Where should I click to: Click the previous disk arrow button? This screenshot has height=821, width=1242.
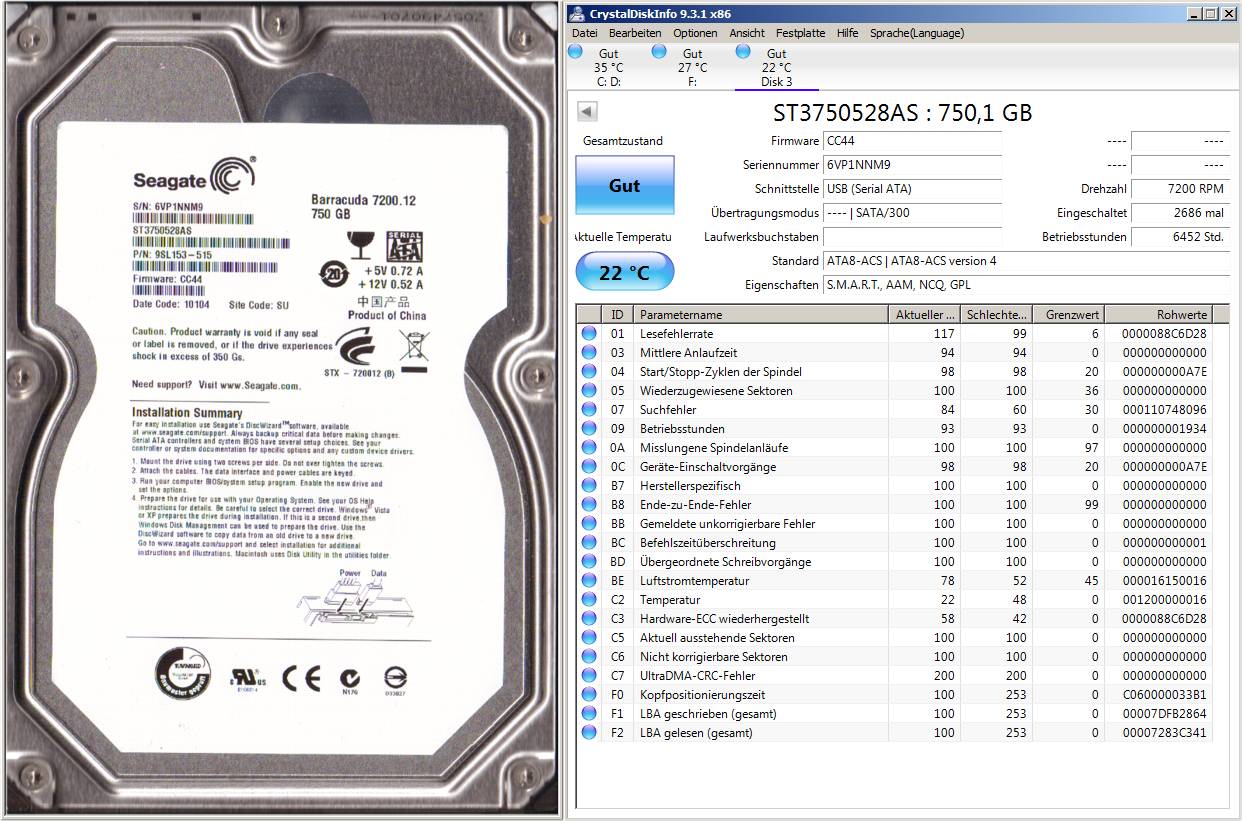pos(588,112)
